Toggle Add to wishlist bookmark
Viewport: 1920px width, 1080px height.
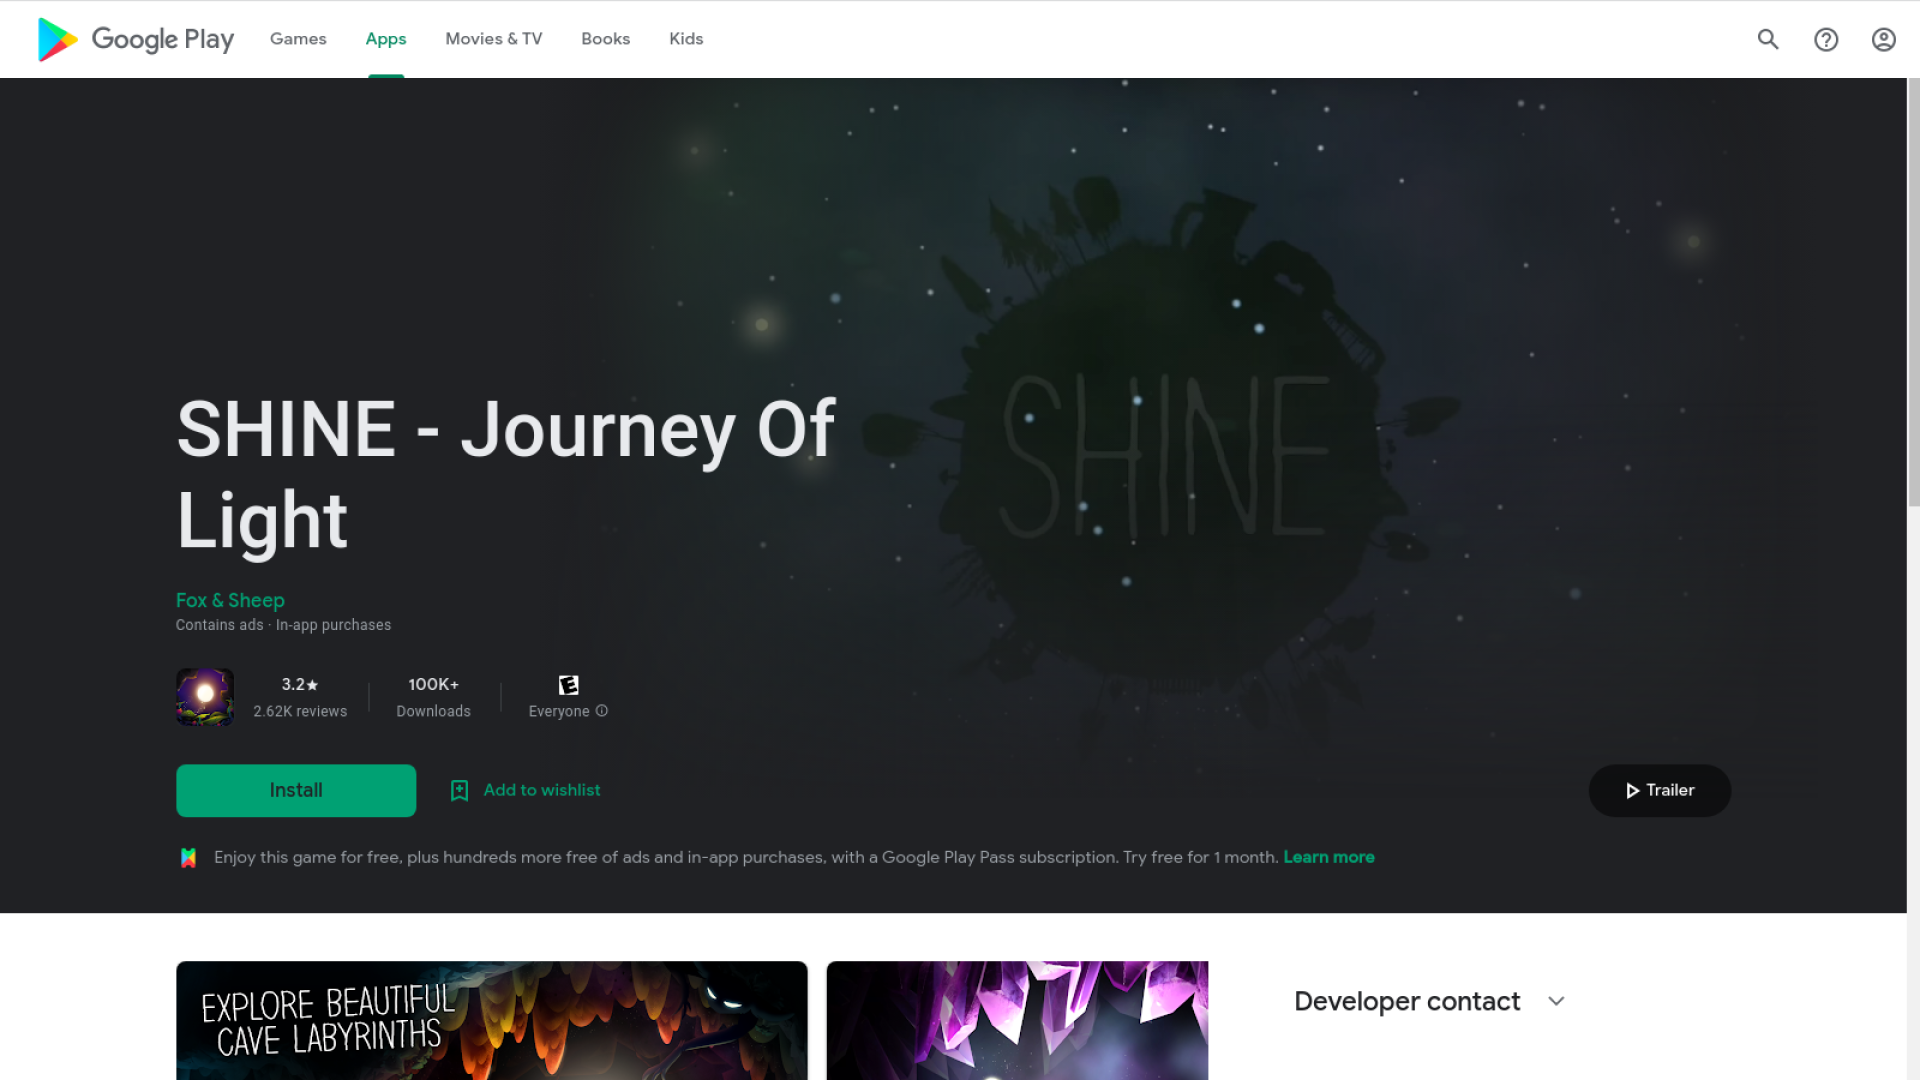pos(525,790)
